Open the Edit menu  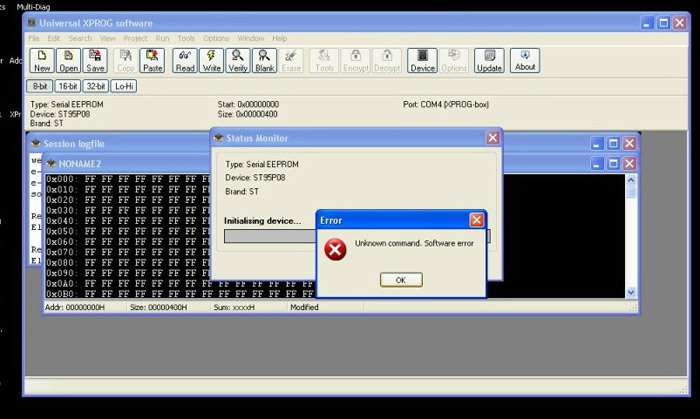point(54,38)
